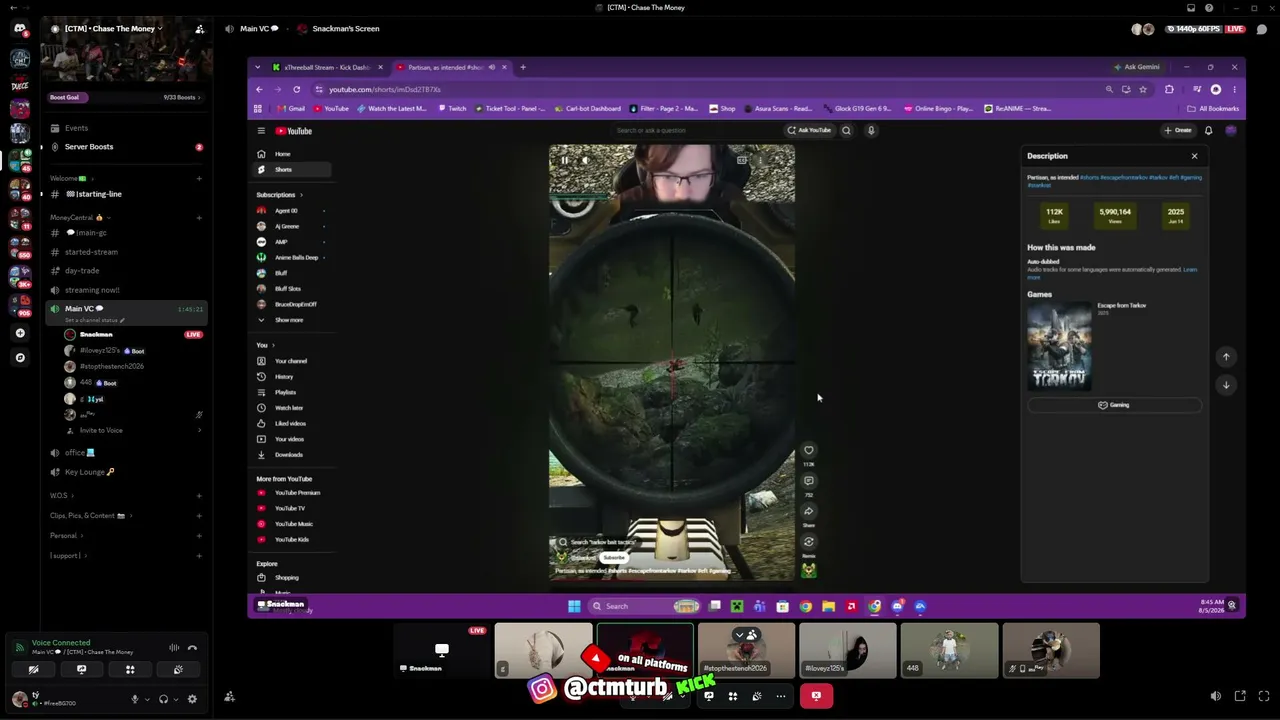Open Discord user settings gear
The width and height of the screenshot is (1280, 720).
pos(192,699)
